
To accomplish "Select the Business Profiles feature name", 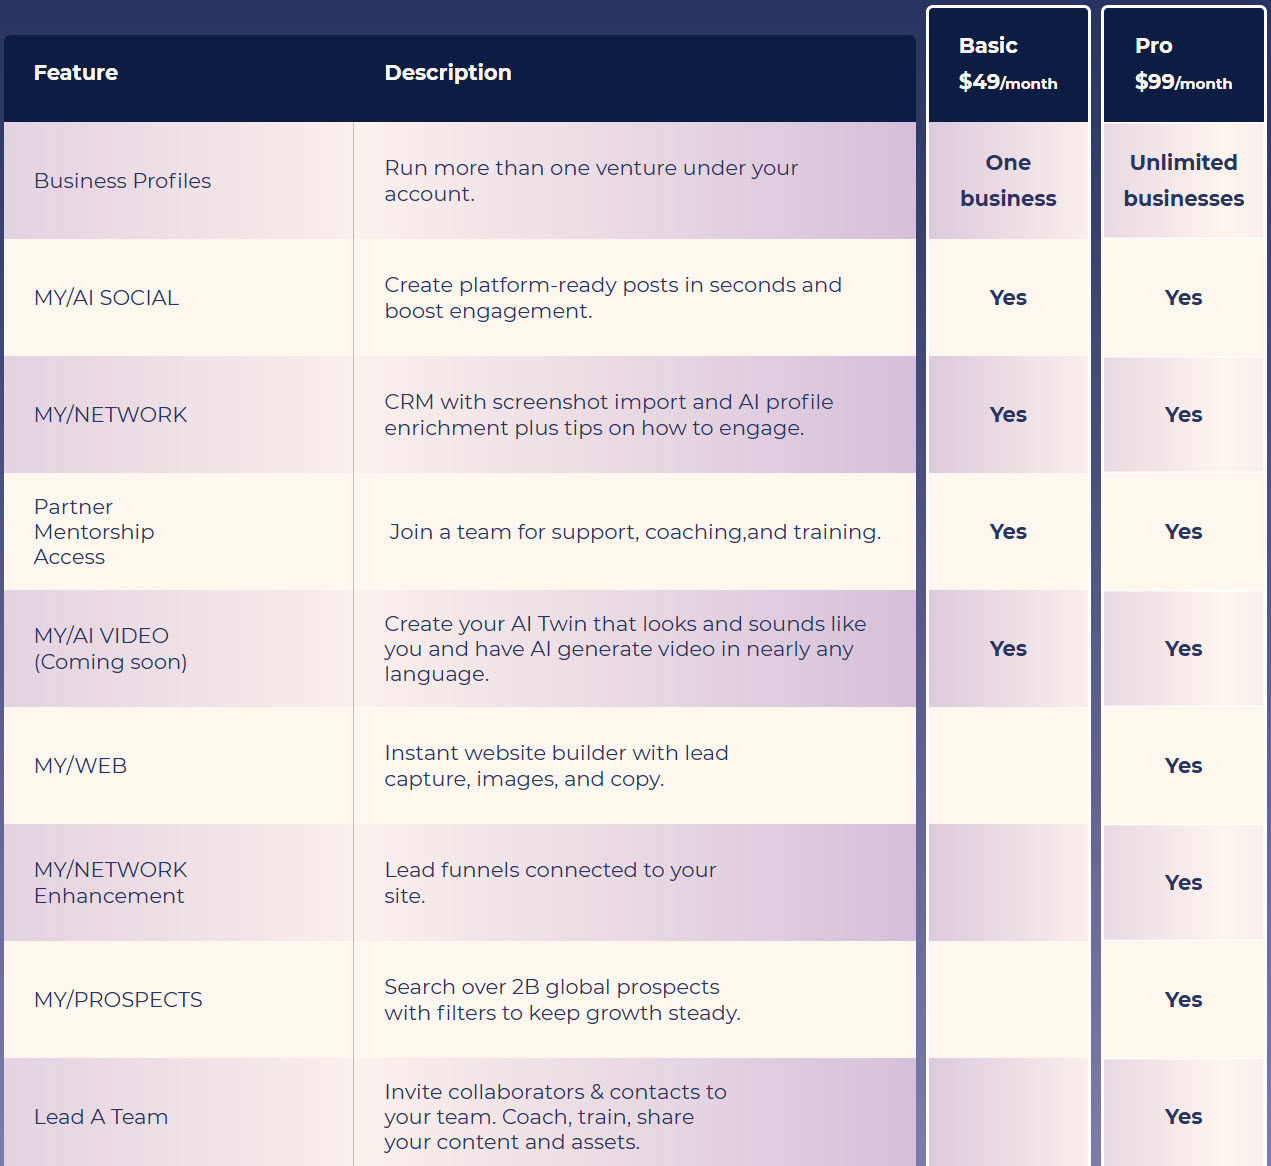I will coord(122,181).
